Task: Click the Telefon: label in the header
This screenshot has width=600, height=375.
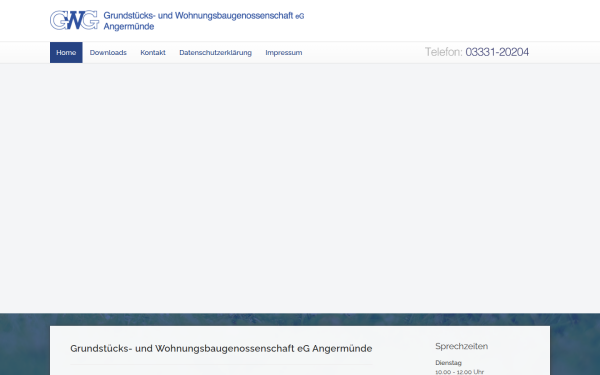Action: pos(444,52)
